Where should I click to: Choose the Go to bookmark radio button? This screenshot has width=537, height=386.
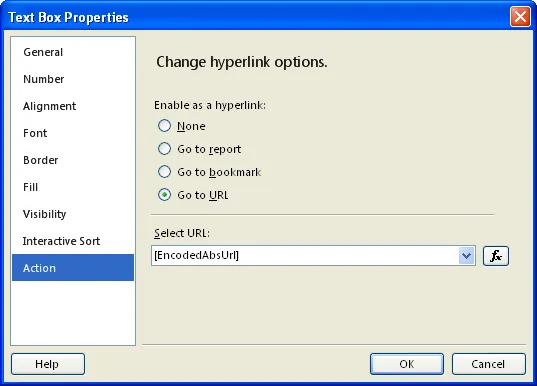[164, 172]
